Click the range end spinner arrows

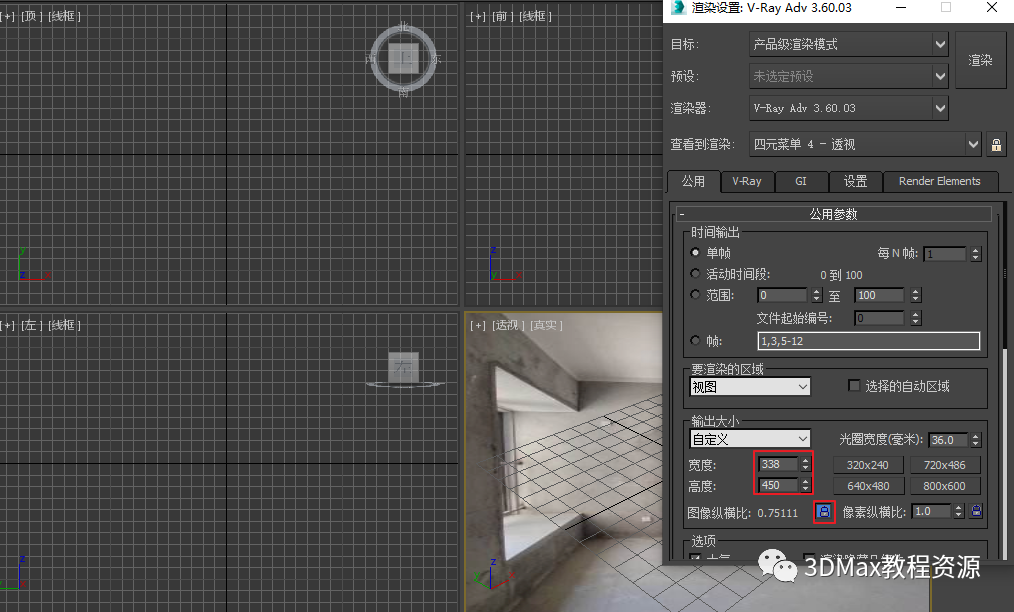[x=915, y=295]
